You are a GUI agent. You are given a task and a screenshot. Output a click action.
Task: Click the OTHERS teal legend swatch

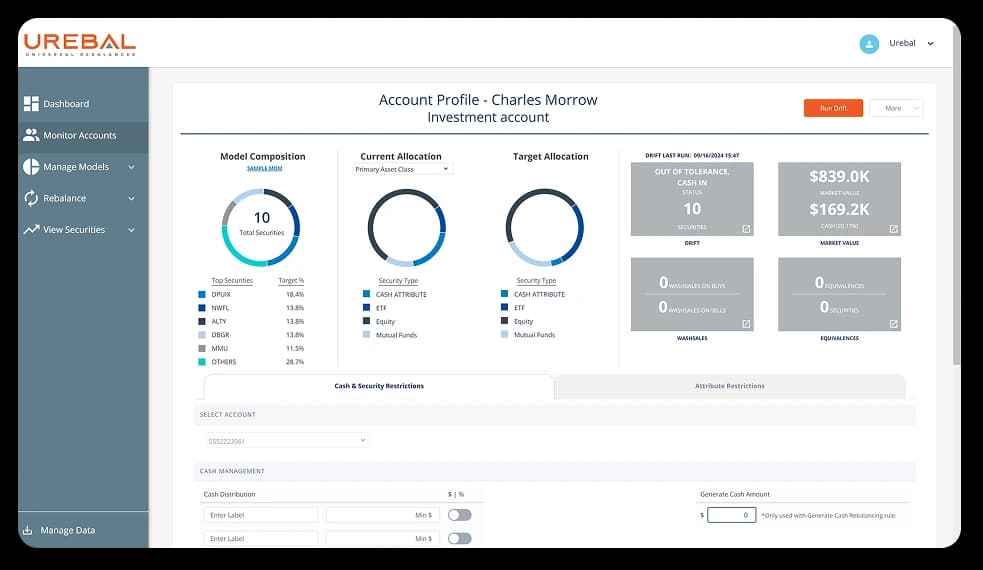point(202,362)
